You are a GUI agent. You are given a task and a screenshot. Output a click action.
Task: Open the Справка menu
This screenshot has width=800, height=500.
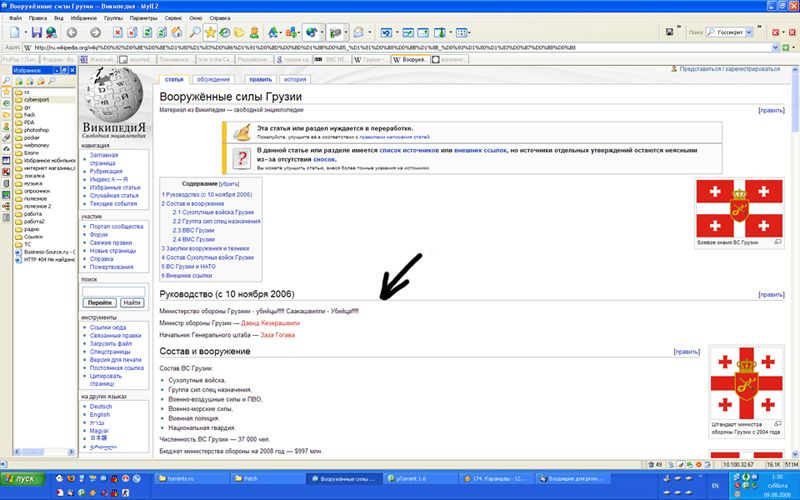220,18
